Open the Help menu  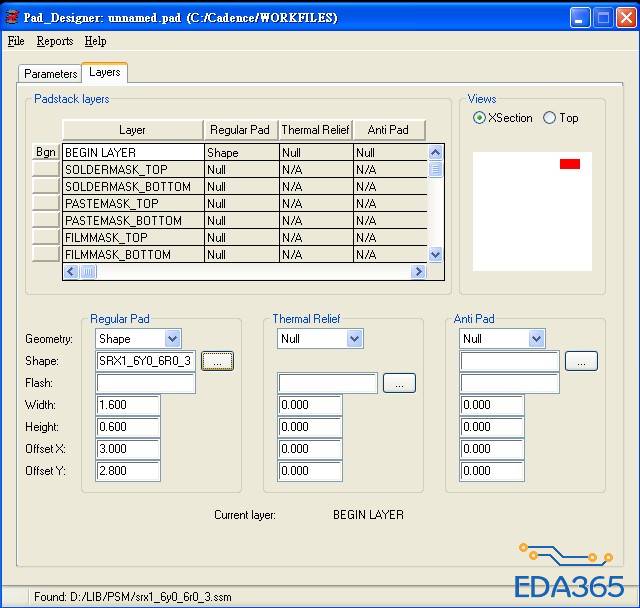[96, 41]
